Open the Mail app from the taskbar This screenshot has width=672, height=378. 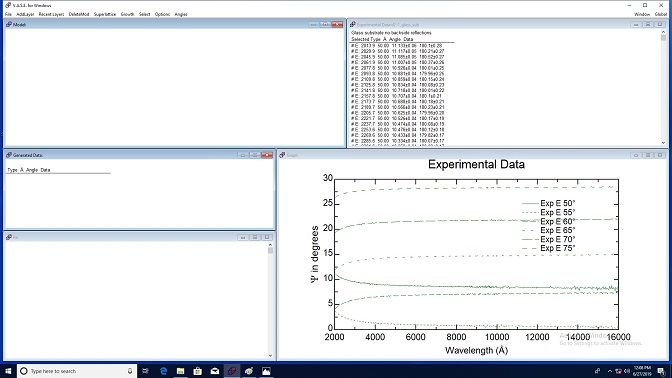pyautogui.click(x=215, y=371)
